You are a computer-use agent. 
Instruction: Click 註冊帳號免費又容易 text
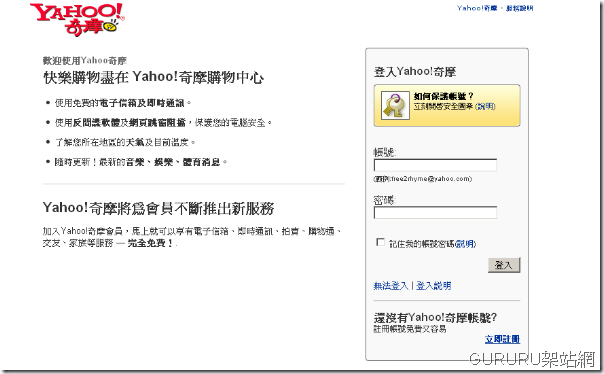[x=409, y=329]
